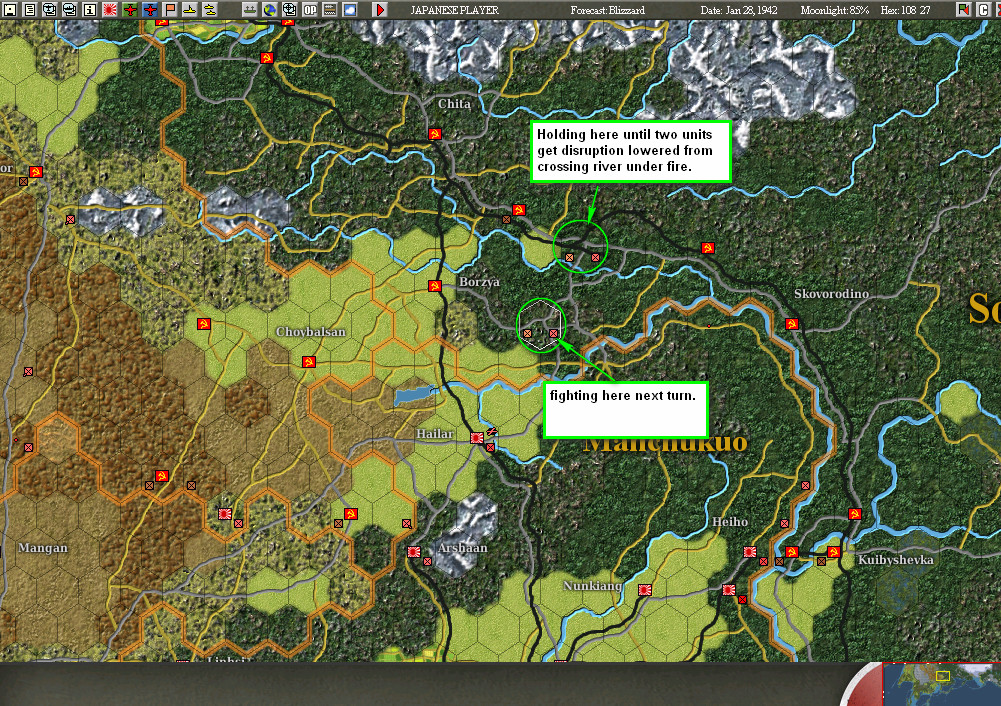The image size is (1001, 706).
Task: Click the Hailar city label
Action: (434, 434)
